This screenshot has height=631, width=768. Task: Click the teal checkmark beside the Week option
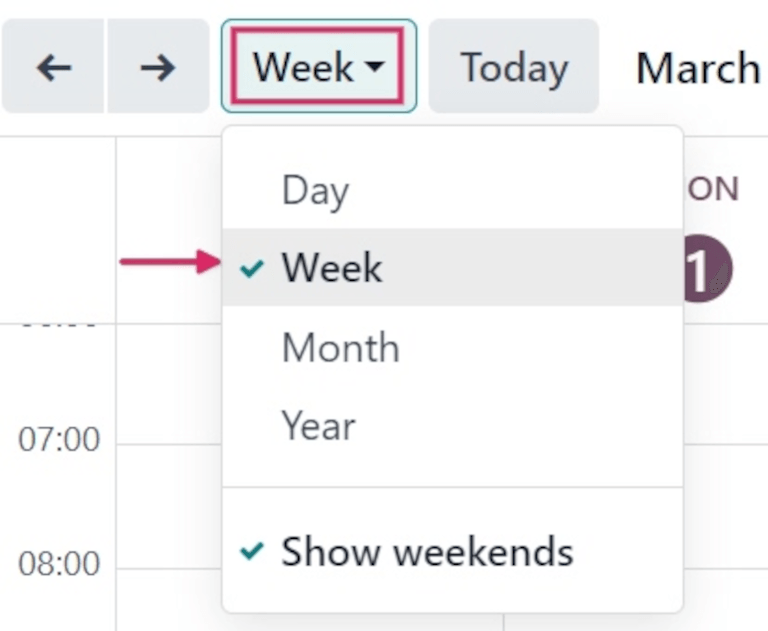(254, 268)
